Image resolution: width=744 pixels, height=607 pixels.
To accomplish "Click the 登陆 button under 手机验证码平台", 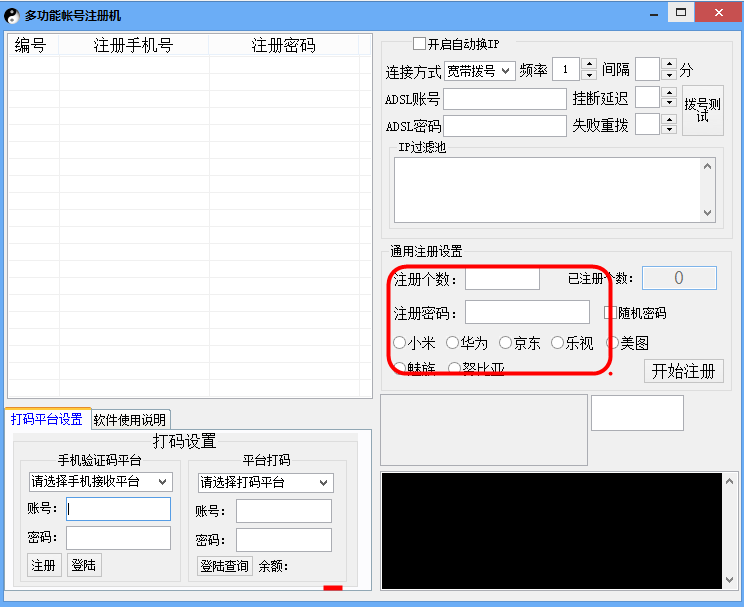I will click(x=84, y=565).
